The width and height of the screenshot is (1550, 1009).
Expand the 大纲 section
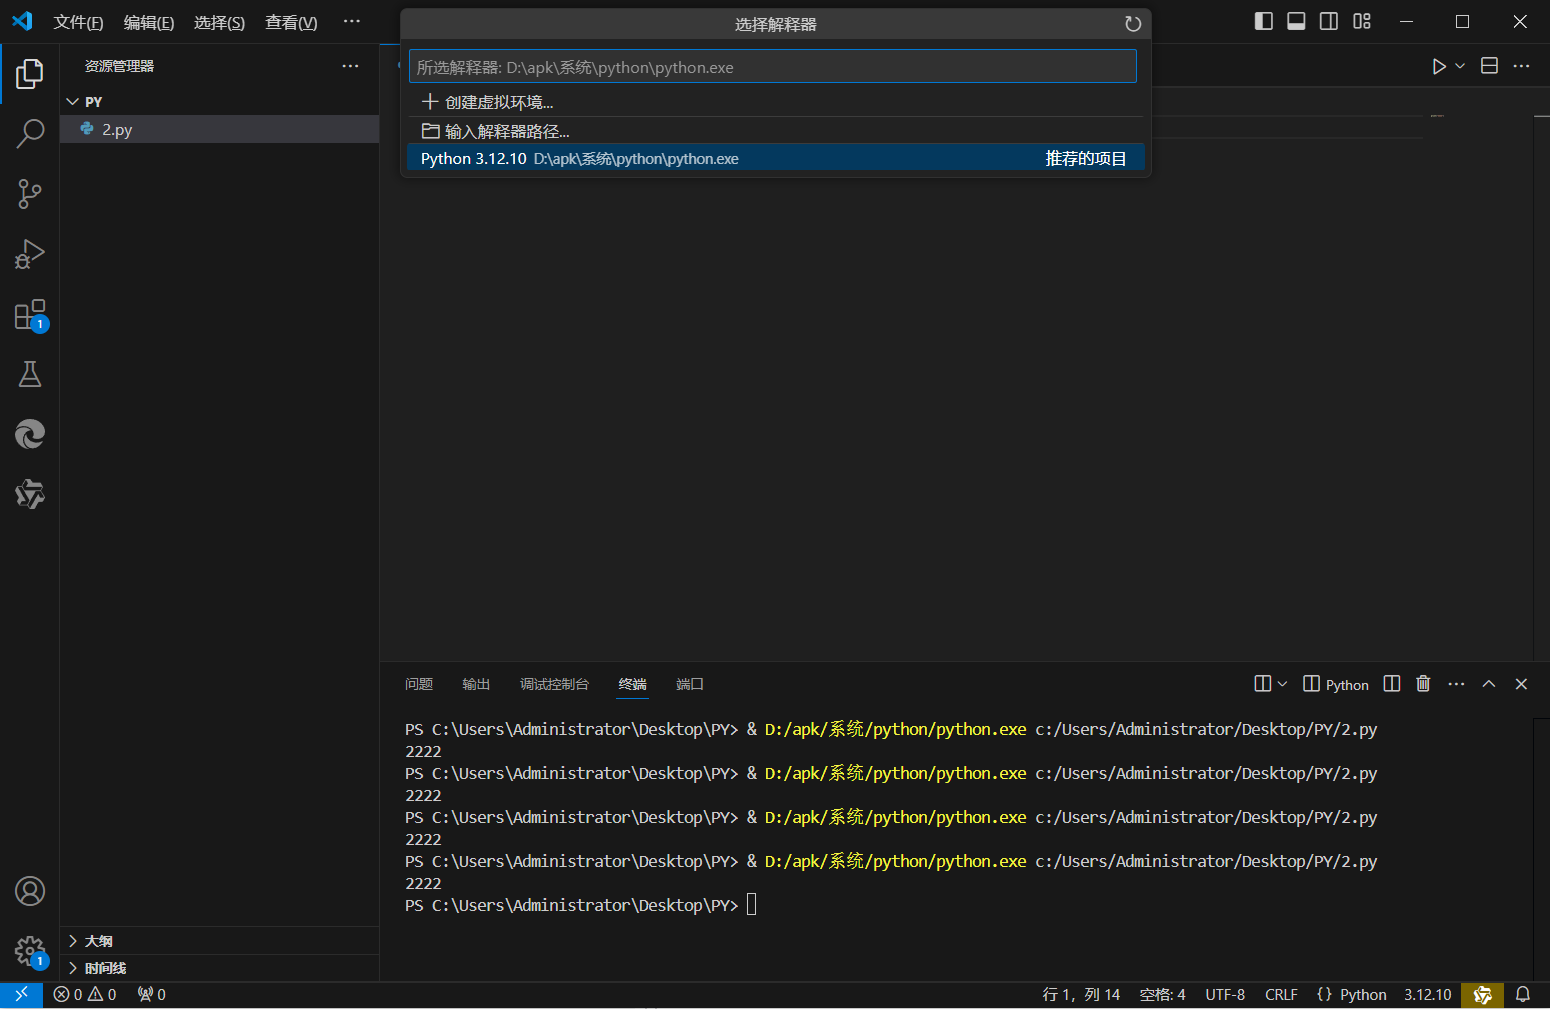point(219,941)
